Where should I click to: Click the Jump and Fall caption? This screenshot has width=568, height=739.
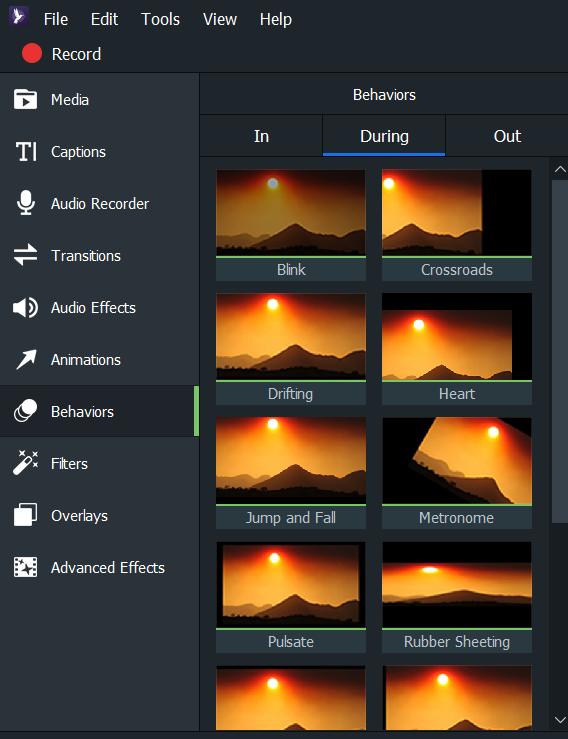291,517
